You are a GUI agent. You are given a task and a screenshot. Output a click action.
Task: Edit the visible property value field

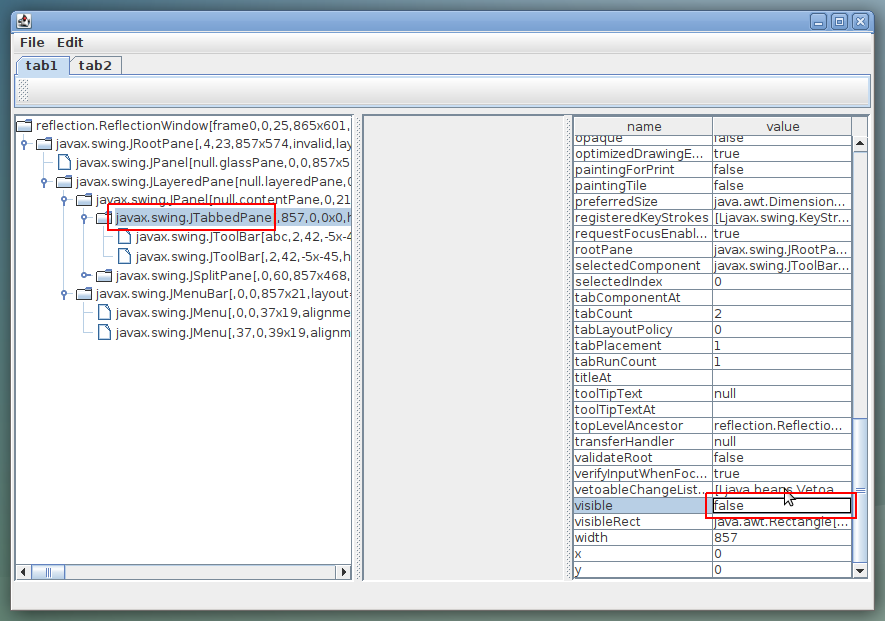tap(782, 506)
